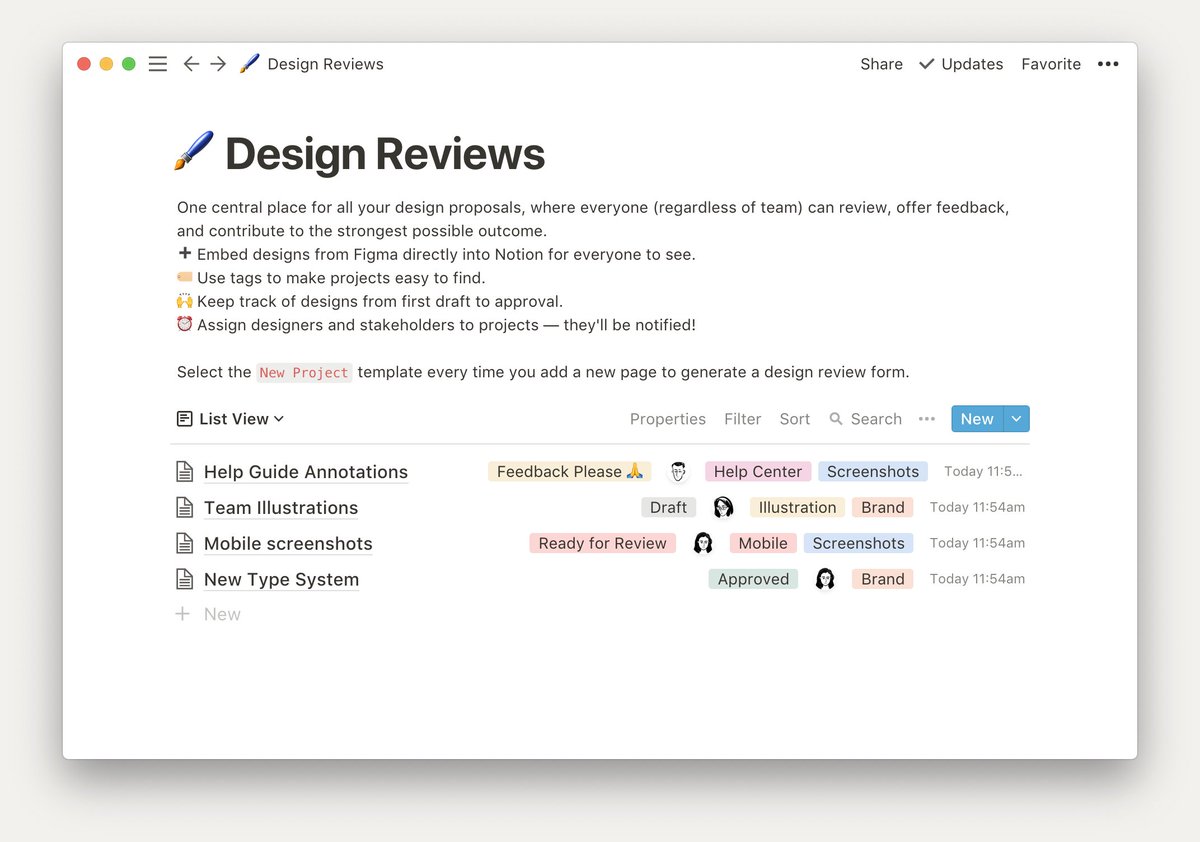Image resolution: width=1200 pixels, height=842 pixels.
Task: Click the forward navigation arrow
Action: point(218,63)
